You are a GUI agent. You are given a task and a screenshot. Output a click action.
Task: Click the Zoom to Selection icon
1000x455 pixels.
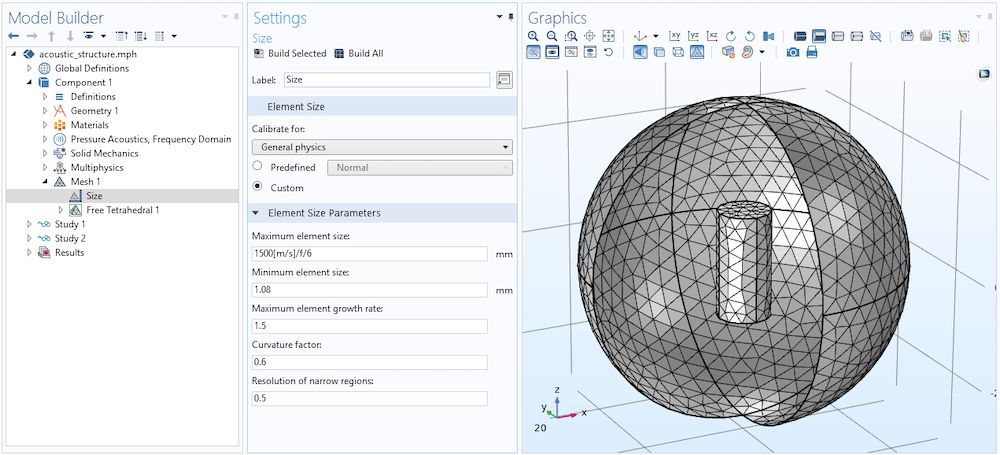(x=590, y=36)
